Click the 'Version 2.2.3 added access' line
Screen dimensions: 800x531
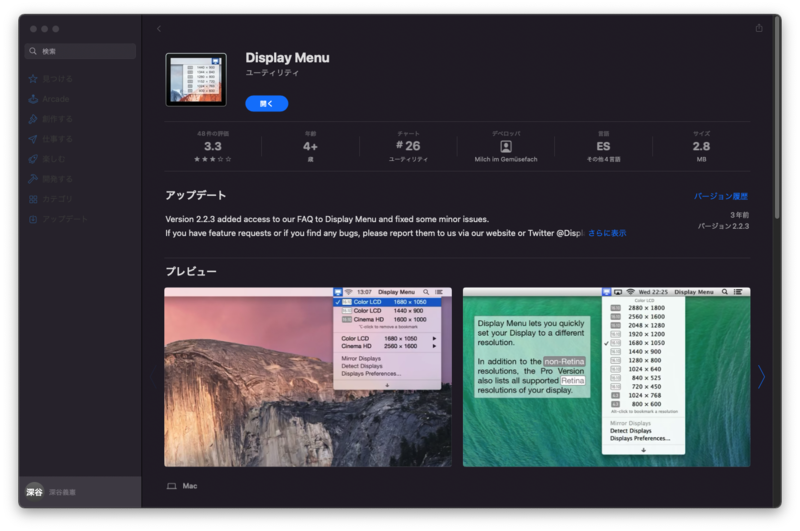coord(327,219)
